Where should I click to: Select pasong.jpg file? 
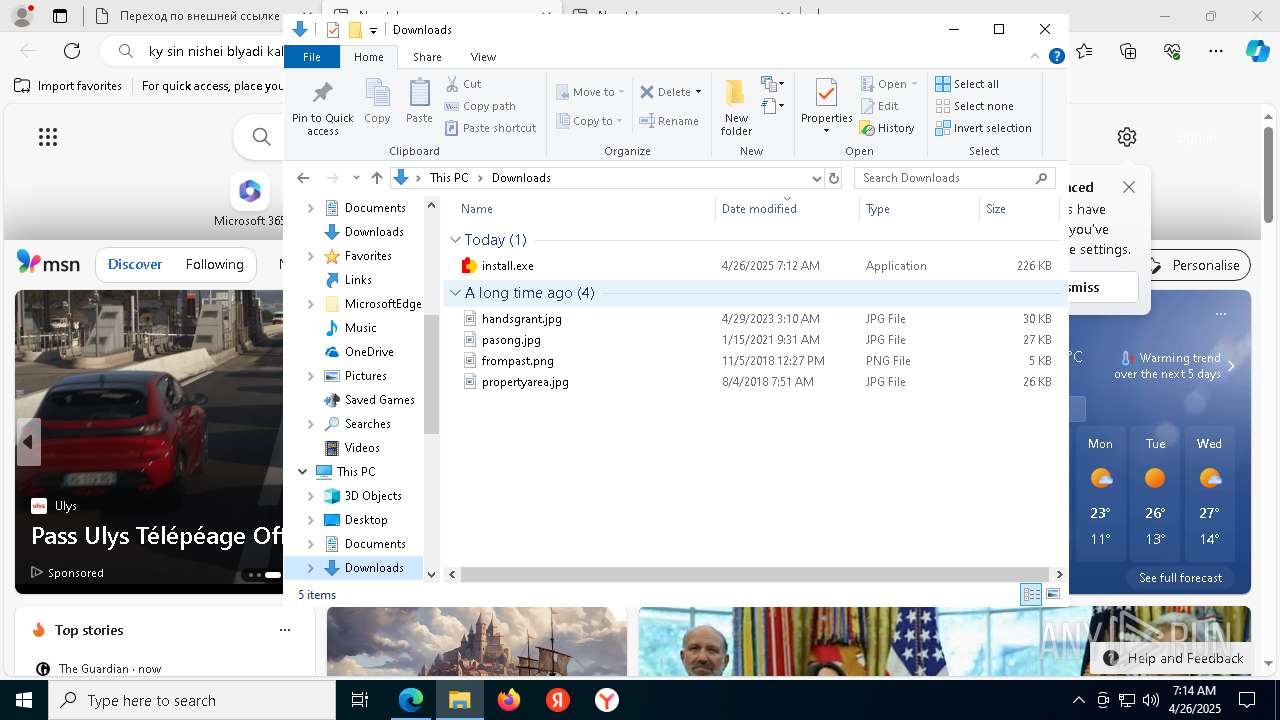[x=511, y=340]
